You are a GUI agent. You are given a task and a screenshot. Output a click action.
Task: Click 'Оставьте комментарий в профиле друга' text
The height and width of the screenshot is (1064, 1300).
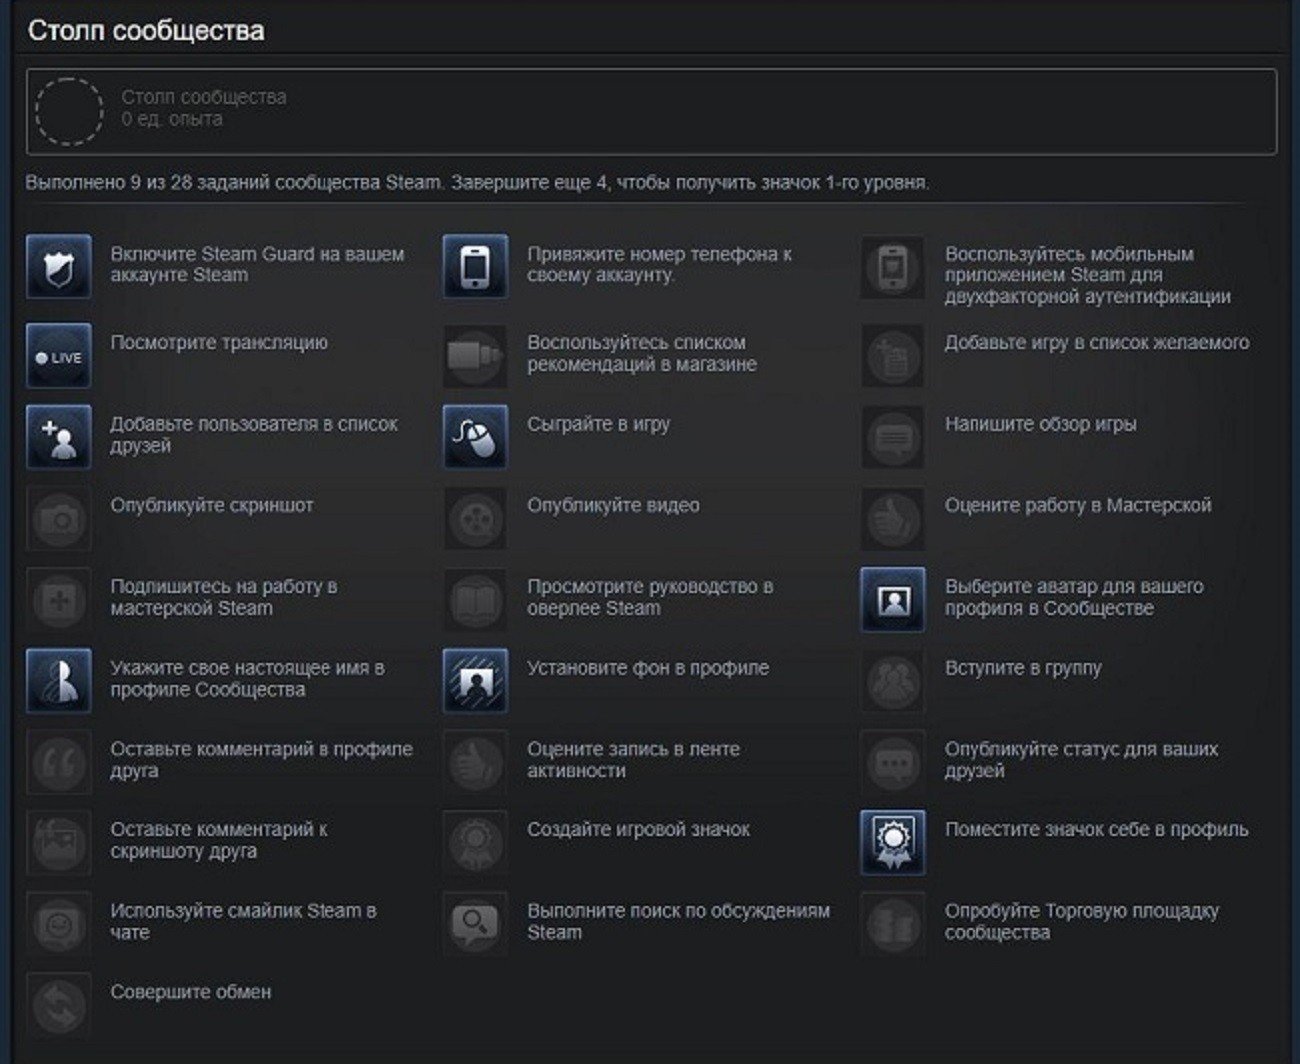coord(261,760)
